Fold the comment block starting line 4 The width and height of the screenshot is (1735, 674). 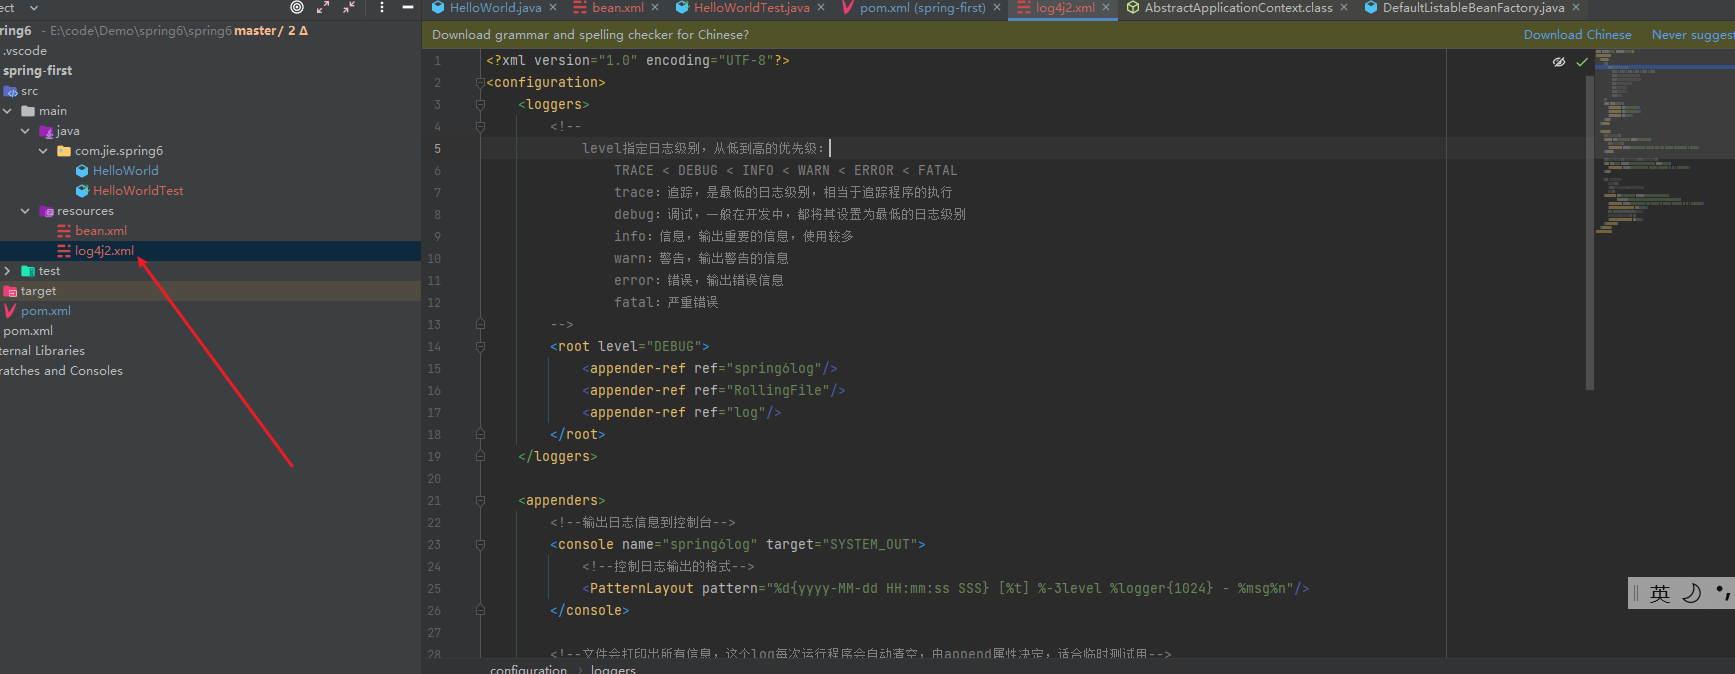[480, 127]
